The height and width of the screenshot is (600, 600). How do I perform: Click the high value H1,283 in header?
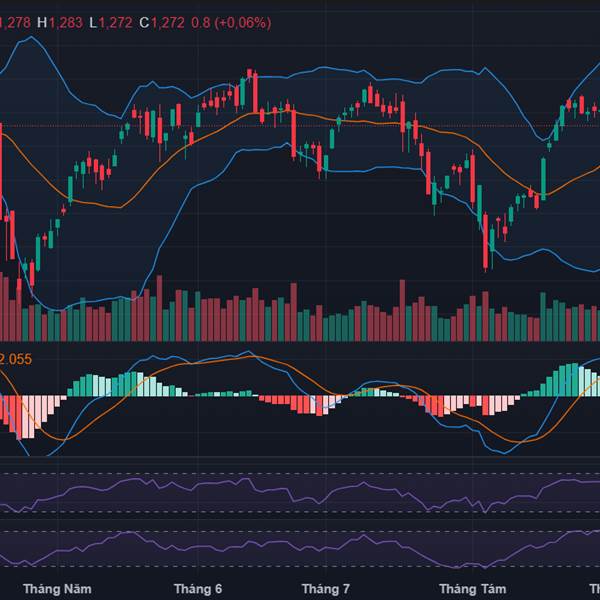pyautogui.click(x=60, y=23)
